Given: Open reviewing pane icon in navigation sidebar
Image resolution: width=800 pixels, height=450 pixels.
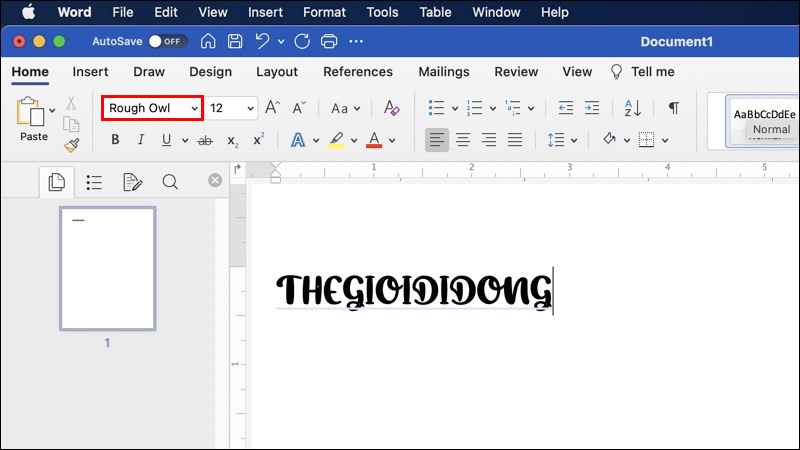Looking at the screenshot, I should coord(133,182).
